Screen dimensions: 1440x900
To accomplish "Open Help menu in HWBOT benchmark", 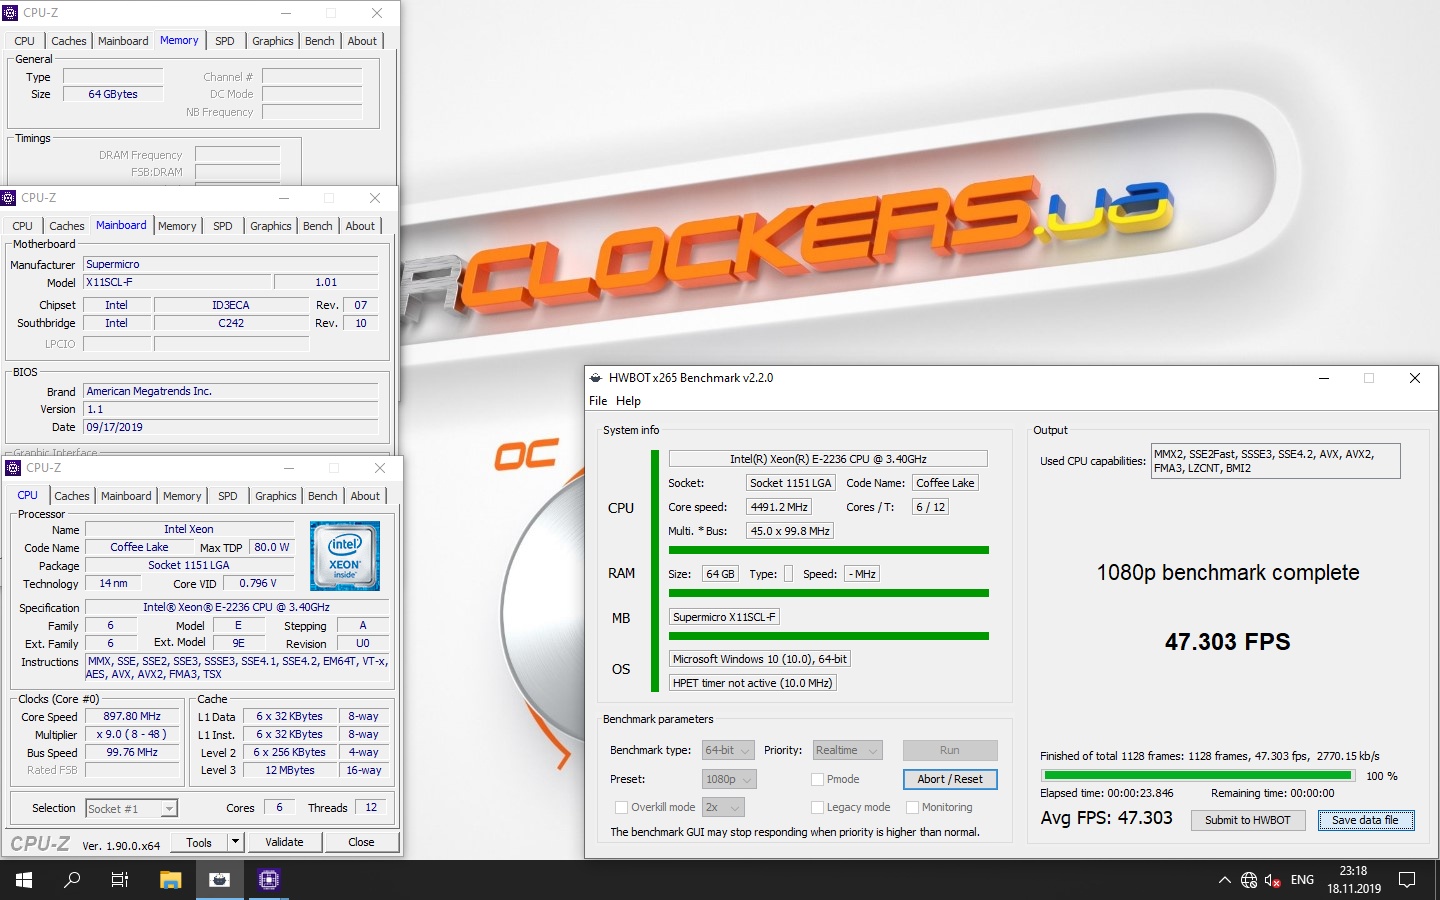I will coord(628,401).
